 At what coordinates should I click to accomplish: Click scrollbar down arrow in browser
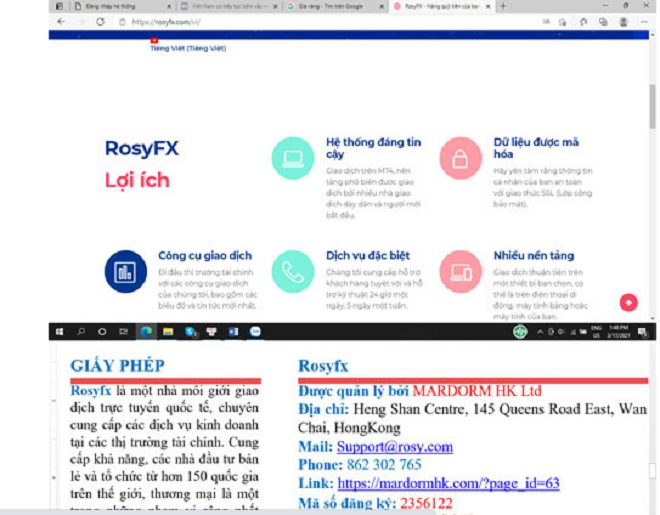coord(652,319)
